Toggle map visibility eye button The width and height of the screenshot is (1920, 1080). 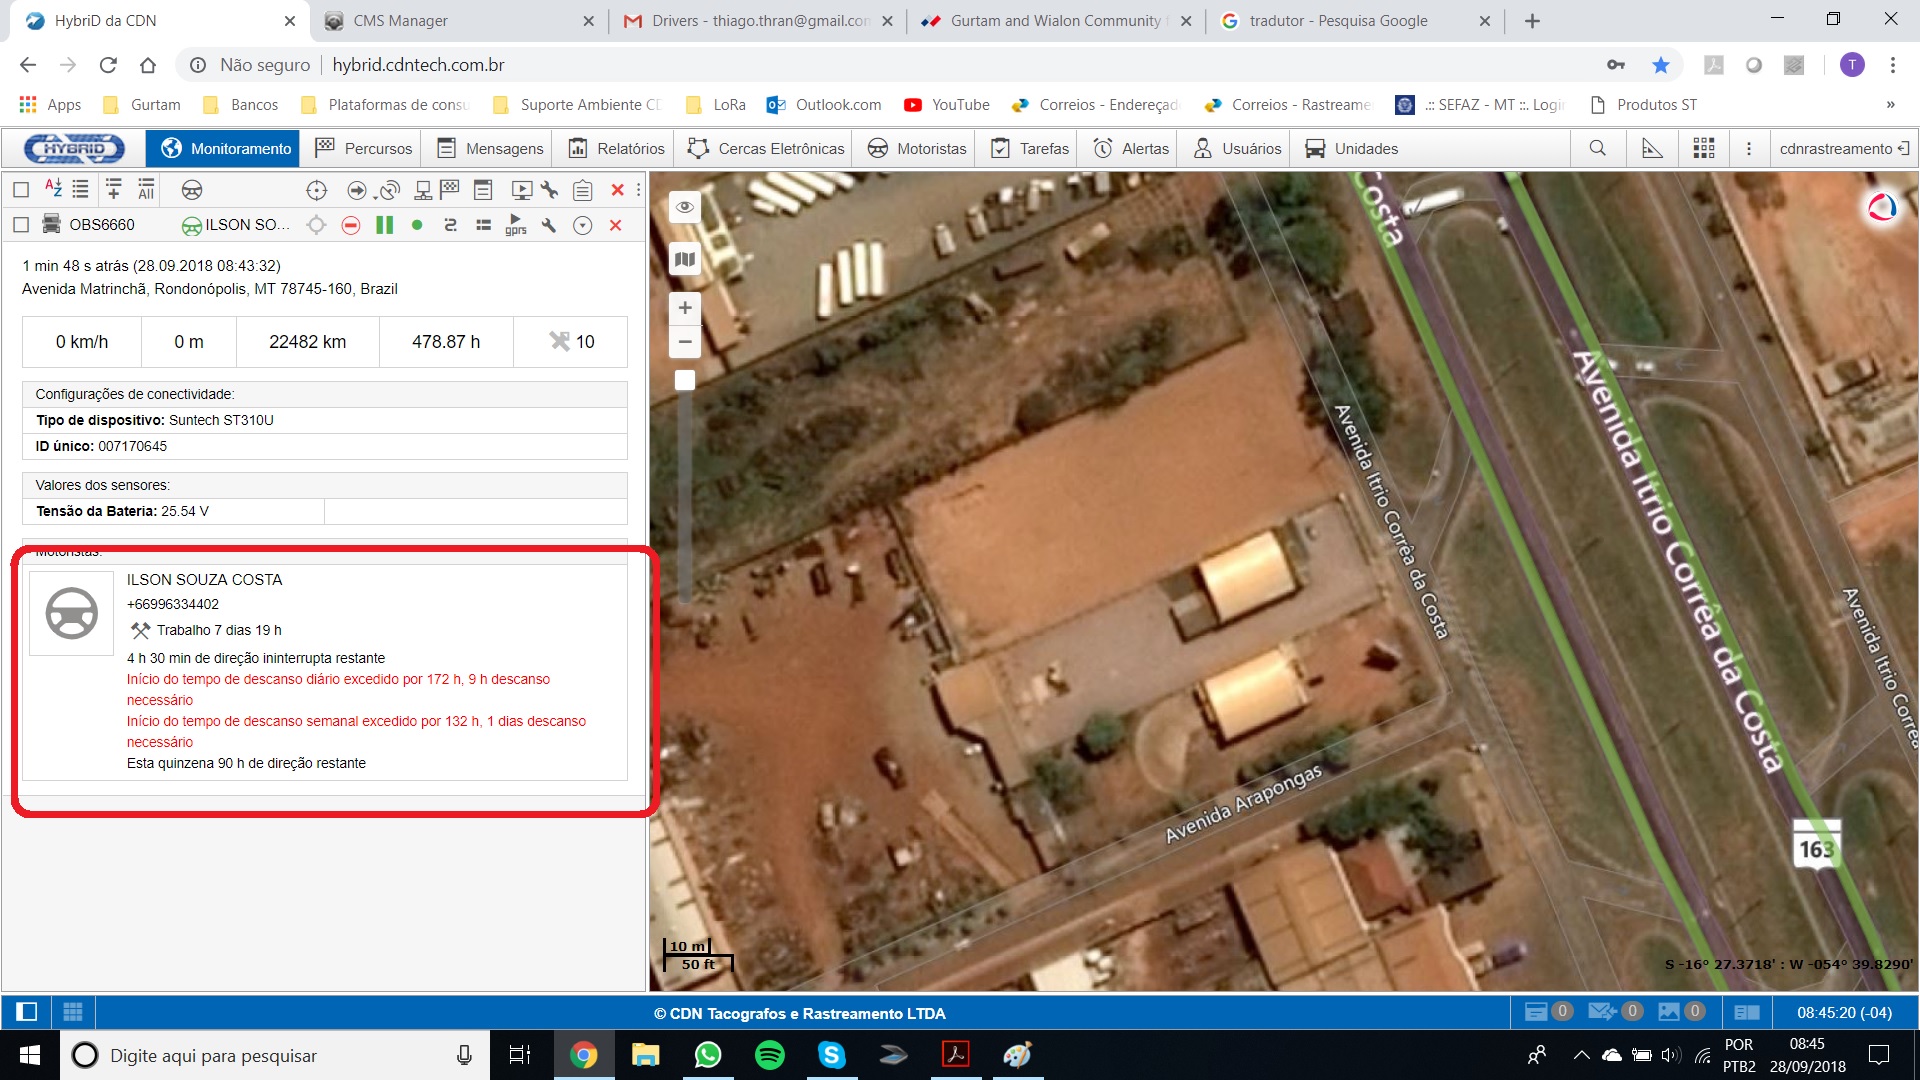pyautogui.click(x=685, y=208)
